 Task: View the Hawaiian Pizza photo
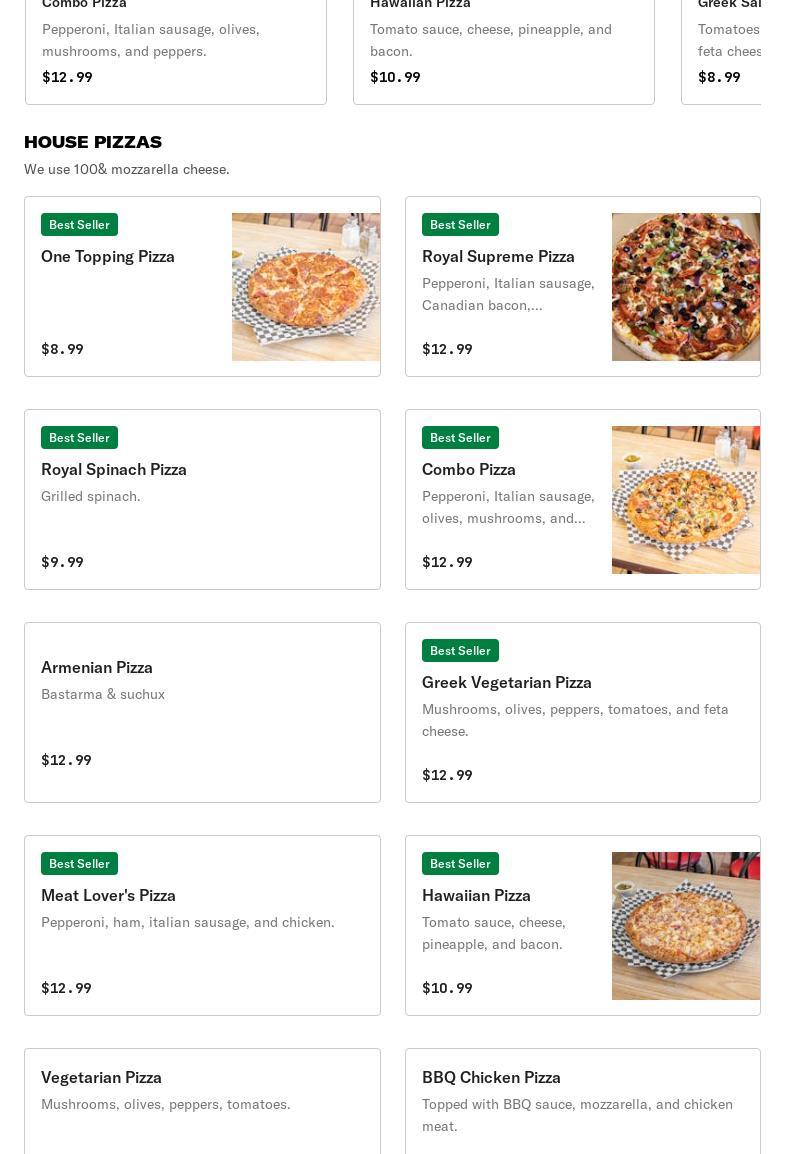[x=686, y=926]
